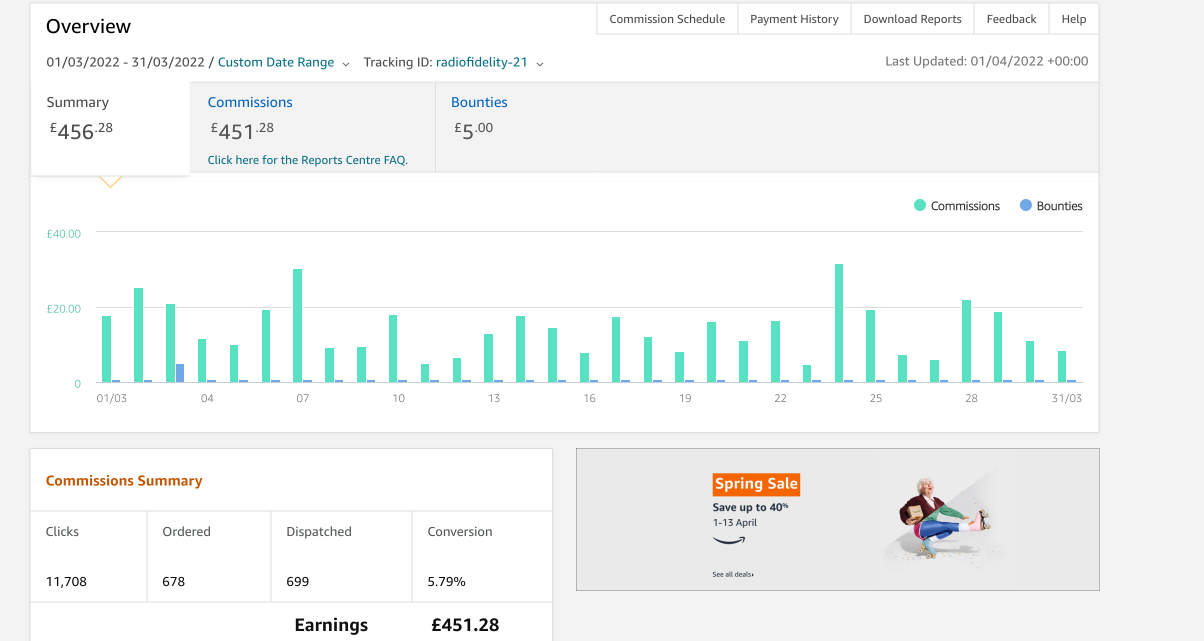Expand the Custom Date Range dropdown
This screenshot has width=1204, height=641.
(284, 62)
